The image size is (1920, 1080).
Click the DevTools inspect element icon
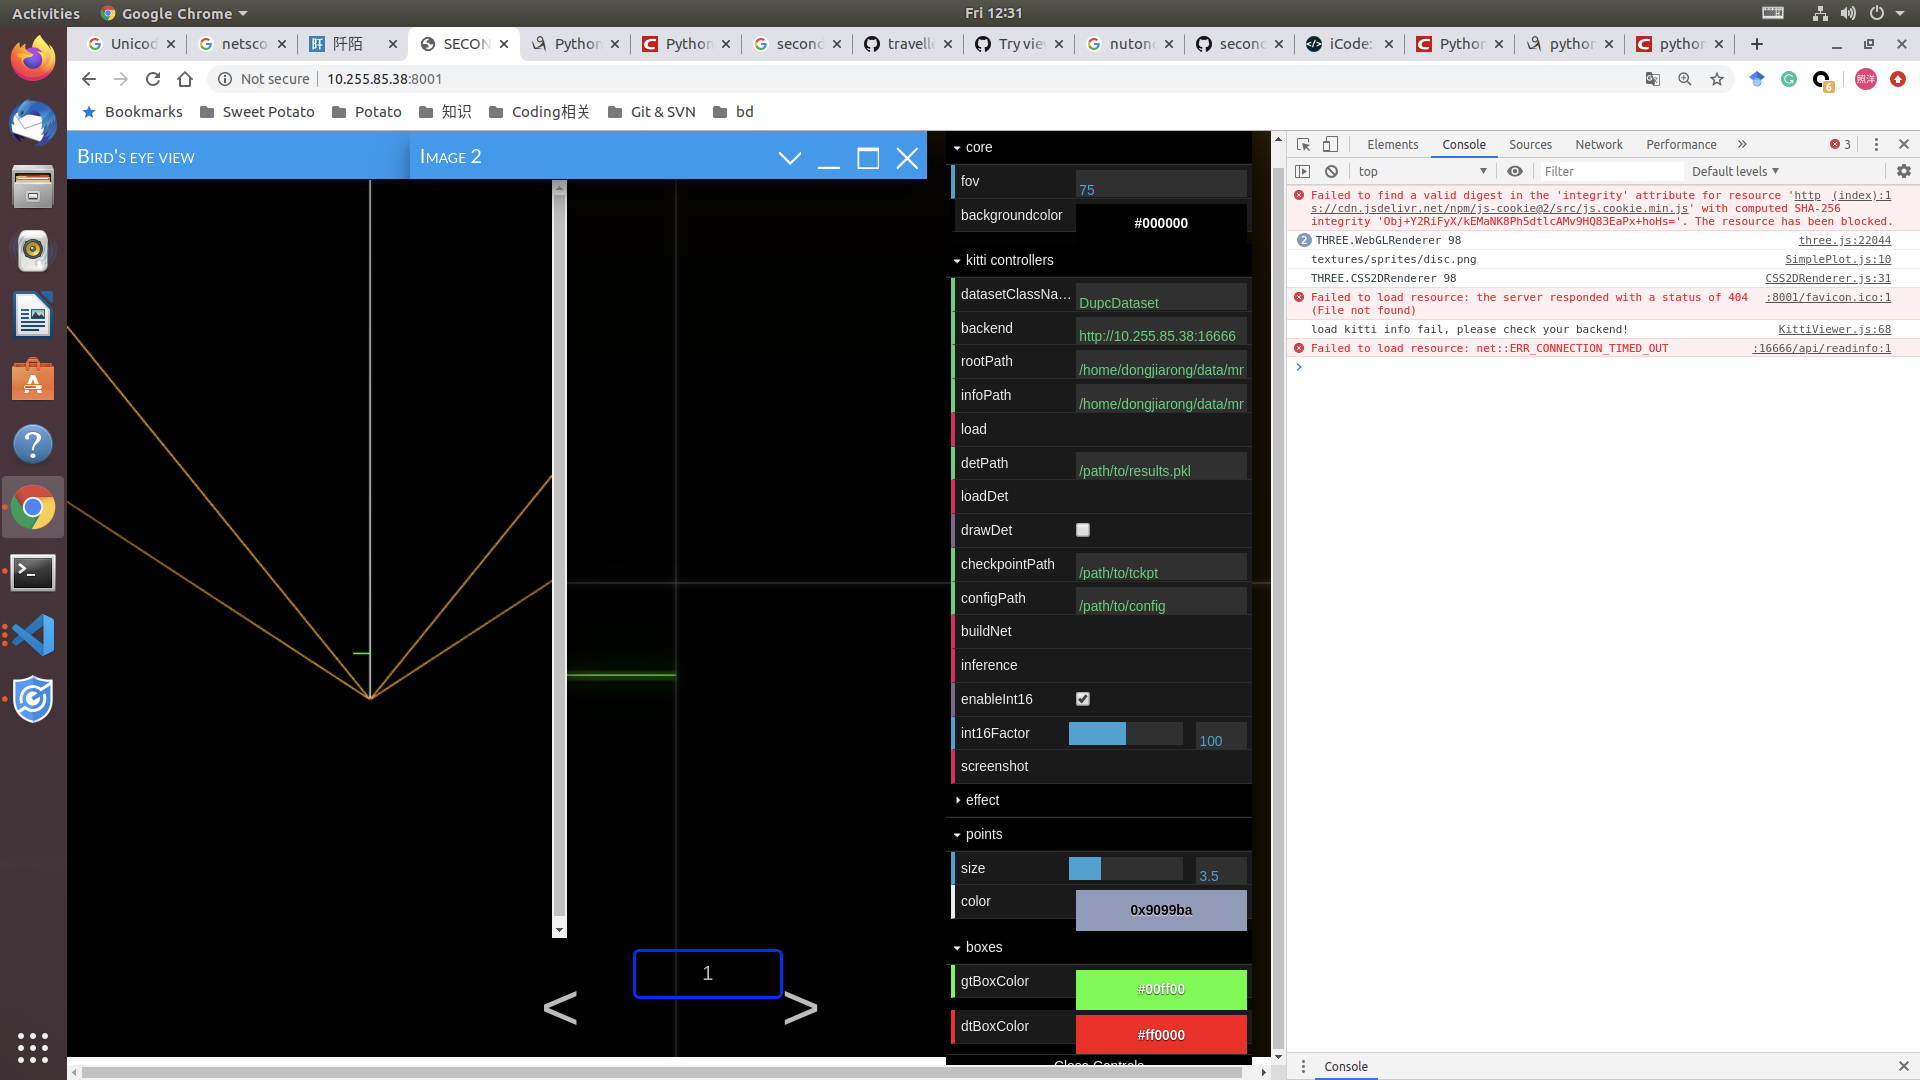pos(1303,144)
